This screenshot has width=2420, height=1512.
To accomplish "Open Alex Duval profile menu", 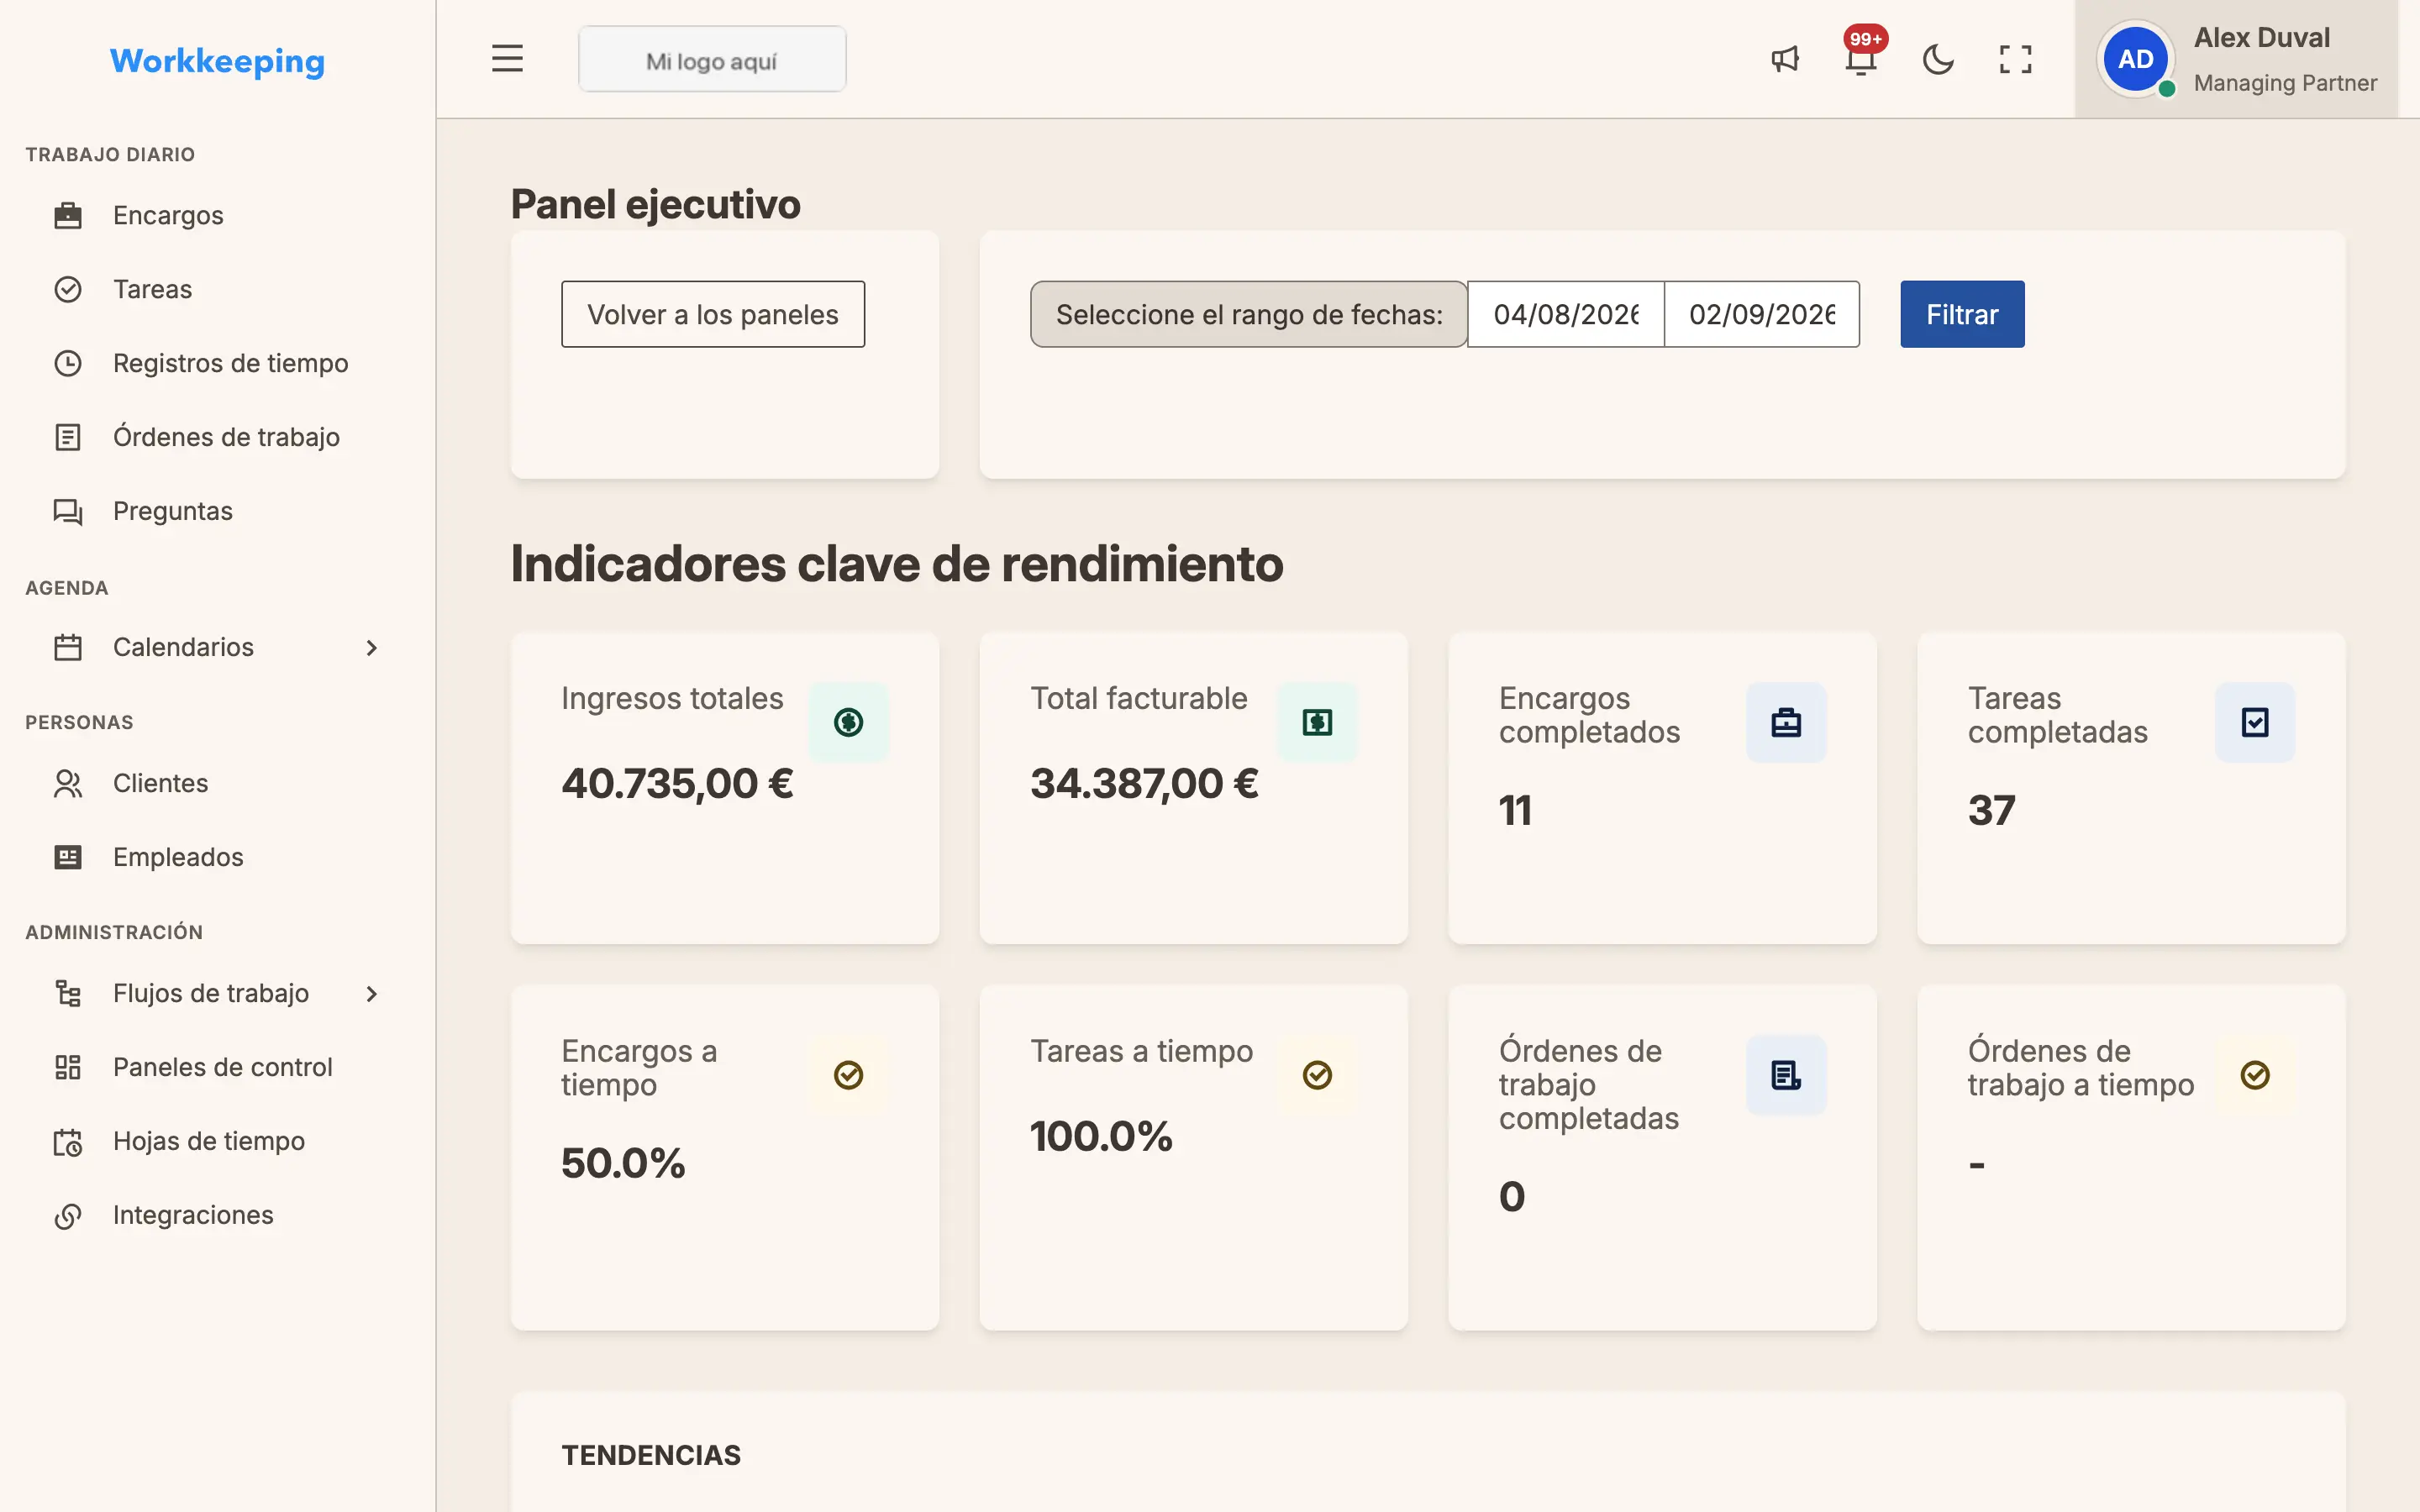I will [2237, 59].
